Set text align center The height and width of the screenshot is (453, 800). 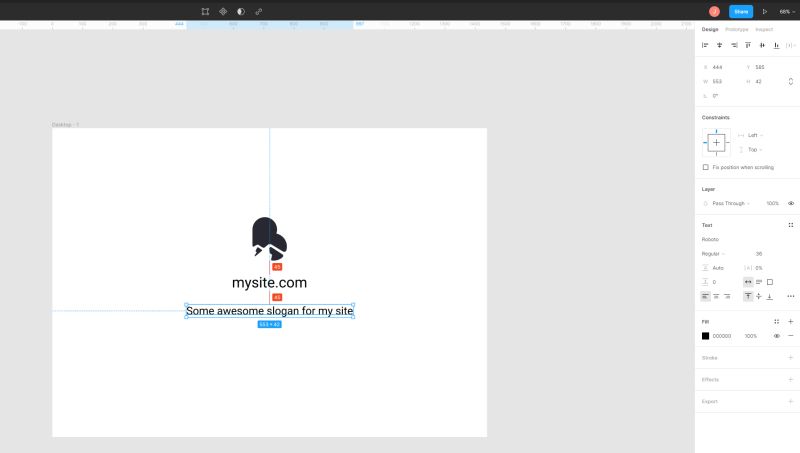(716, 296)
